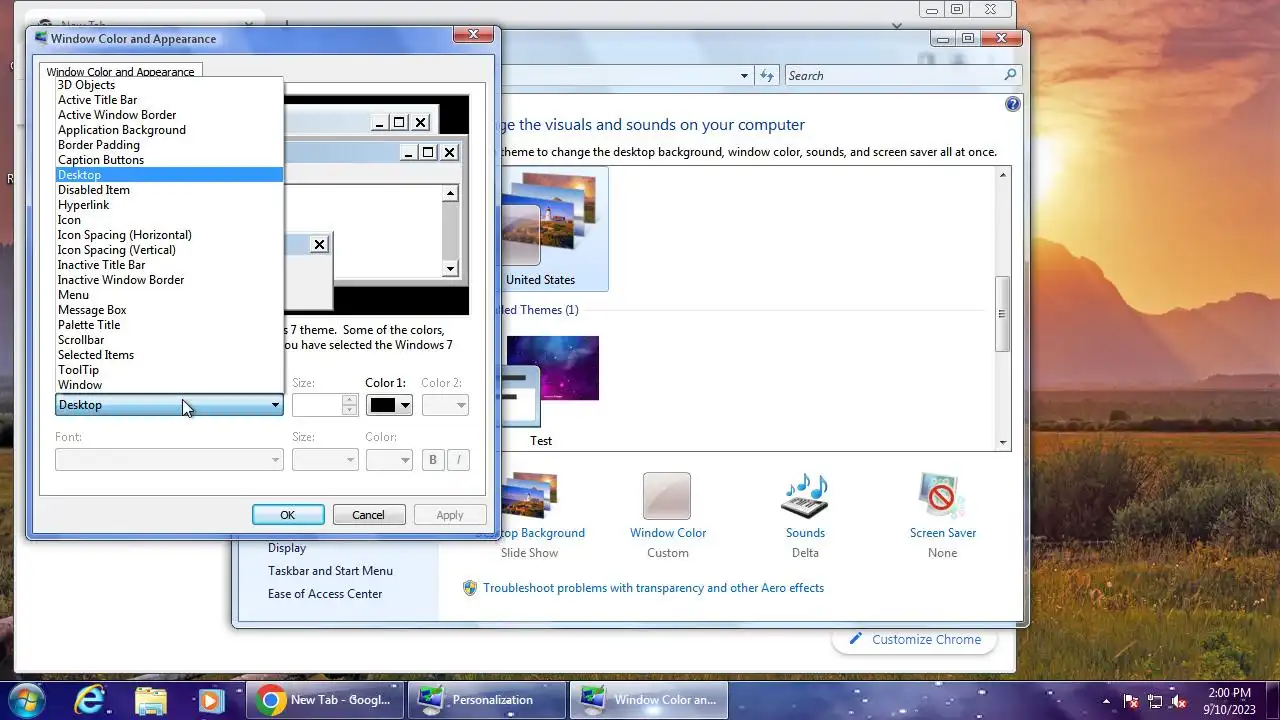Choose Active Title Bar from the list
This screenshot has width=1280, height=720.
[x=169, y=100]
